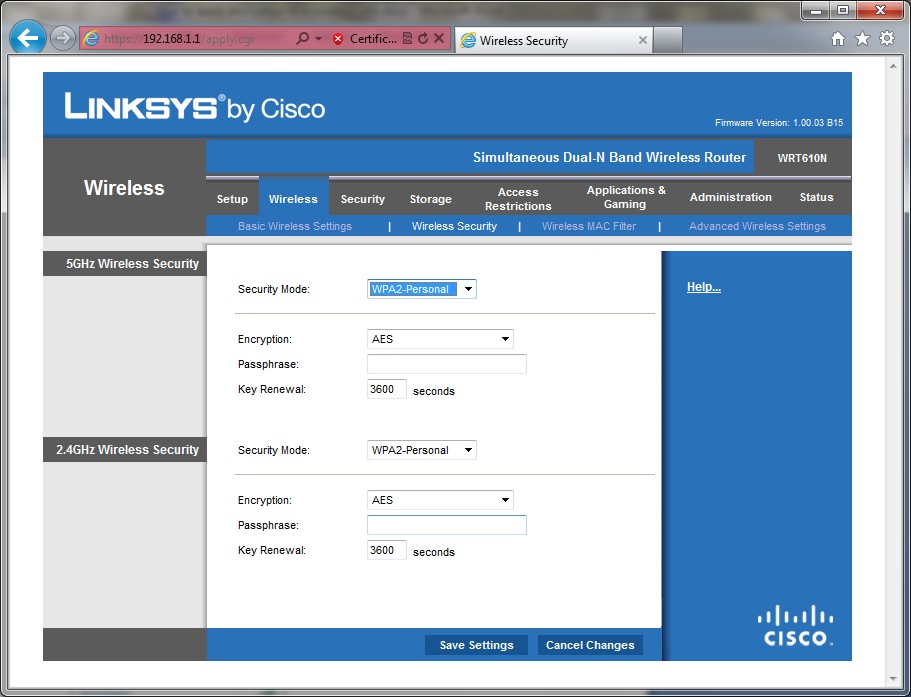Open the 2.4GHz Encryption dropdown
This screenshot has width=911, height=697.
[x=440, y=500]
